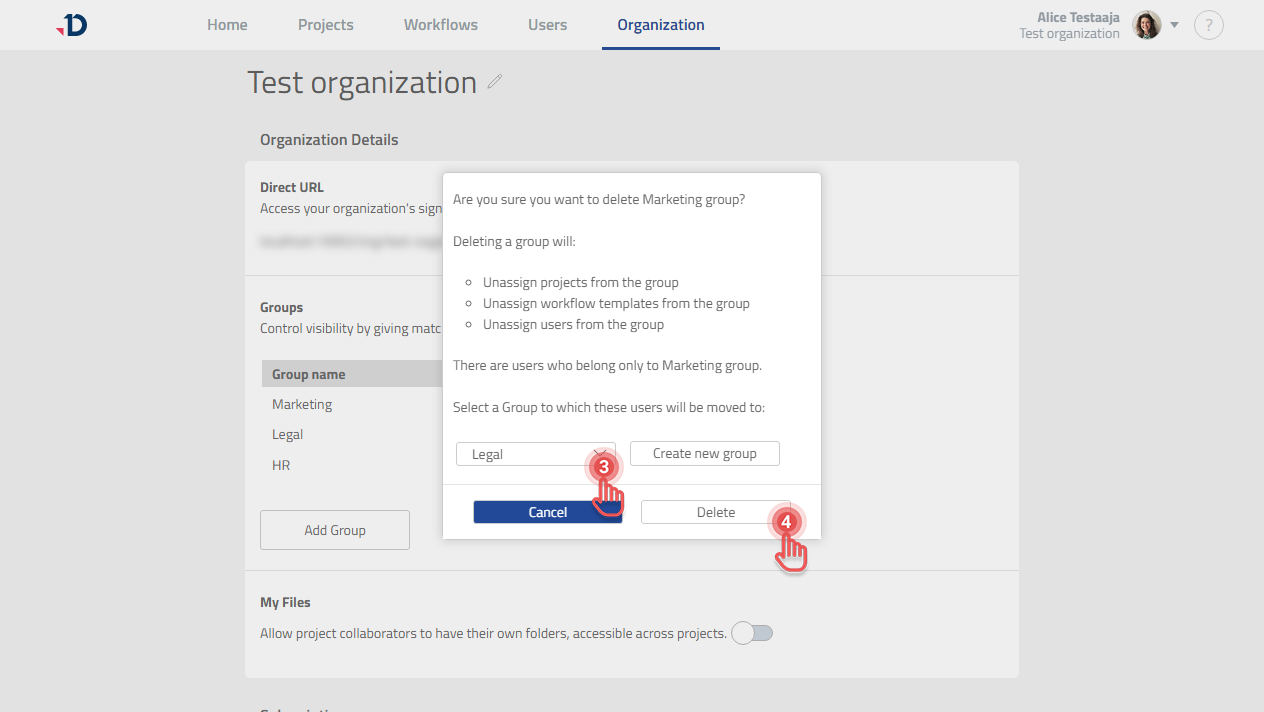Click the pencil to rename Test organization
The image size is (1264, 712).
pyautogui.click(x=495, y=84)
